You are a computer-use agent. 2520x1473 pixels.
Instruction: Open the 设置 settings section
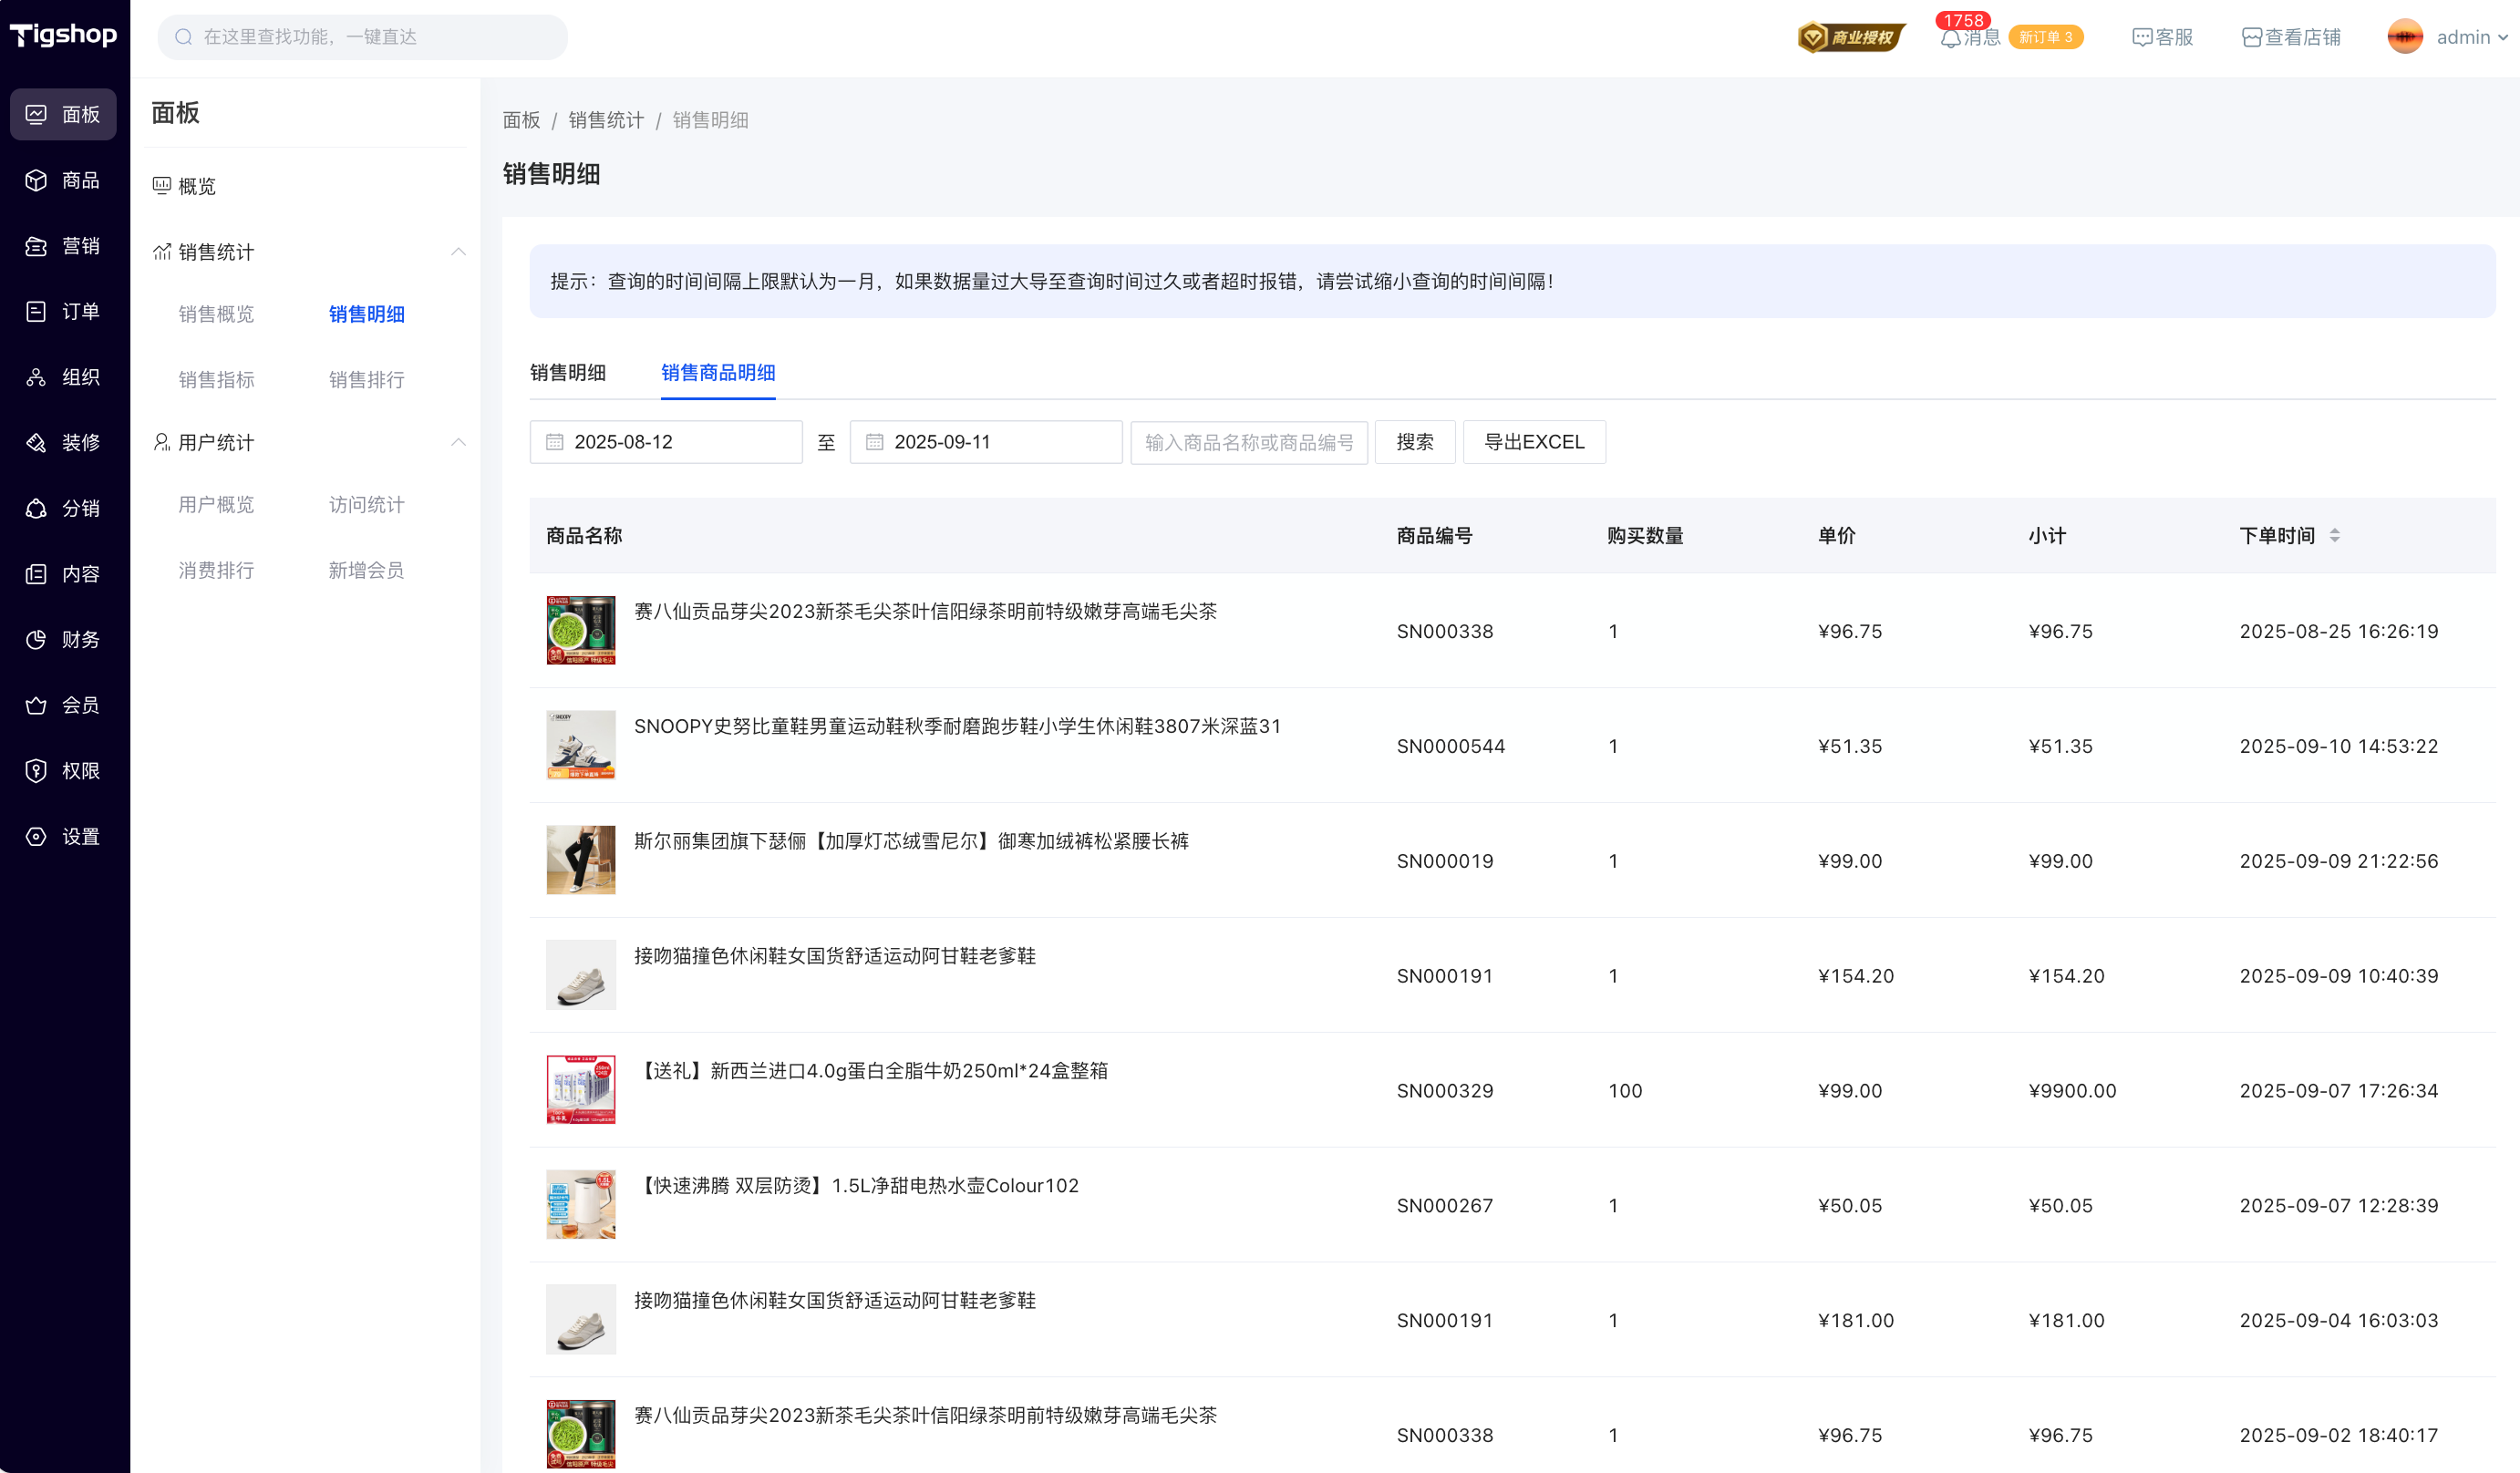click(x=62, y=837)
